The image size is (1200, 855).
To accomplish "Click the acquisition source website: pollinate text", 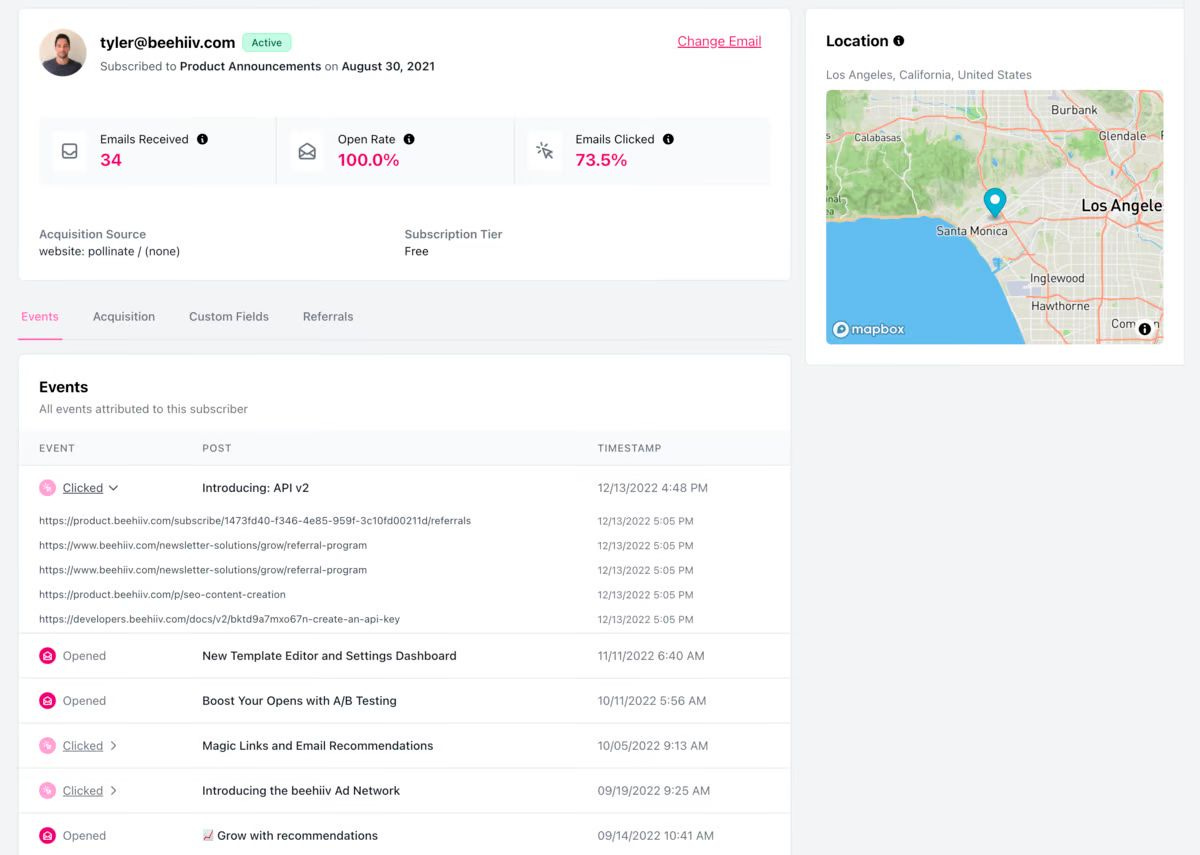I will coord(110,252).
